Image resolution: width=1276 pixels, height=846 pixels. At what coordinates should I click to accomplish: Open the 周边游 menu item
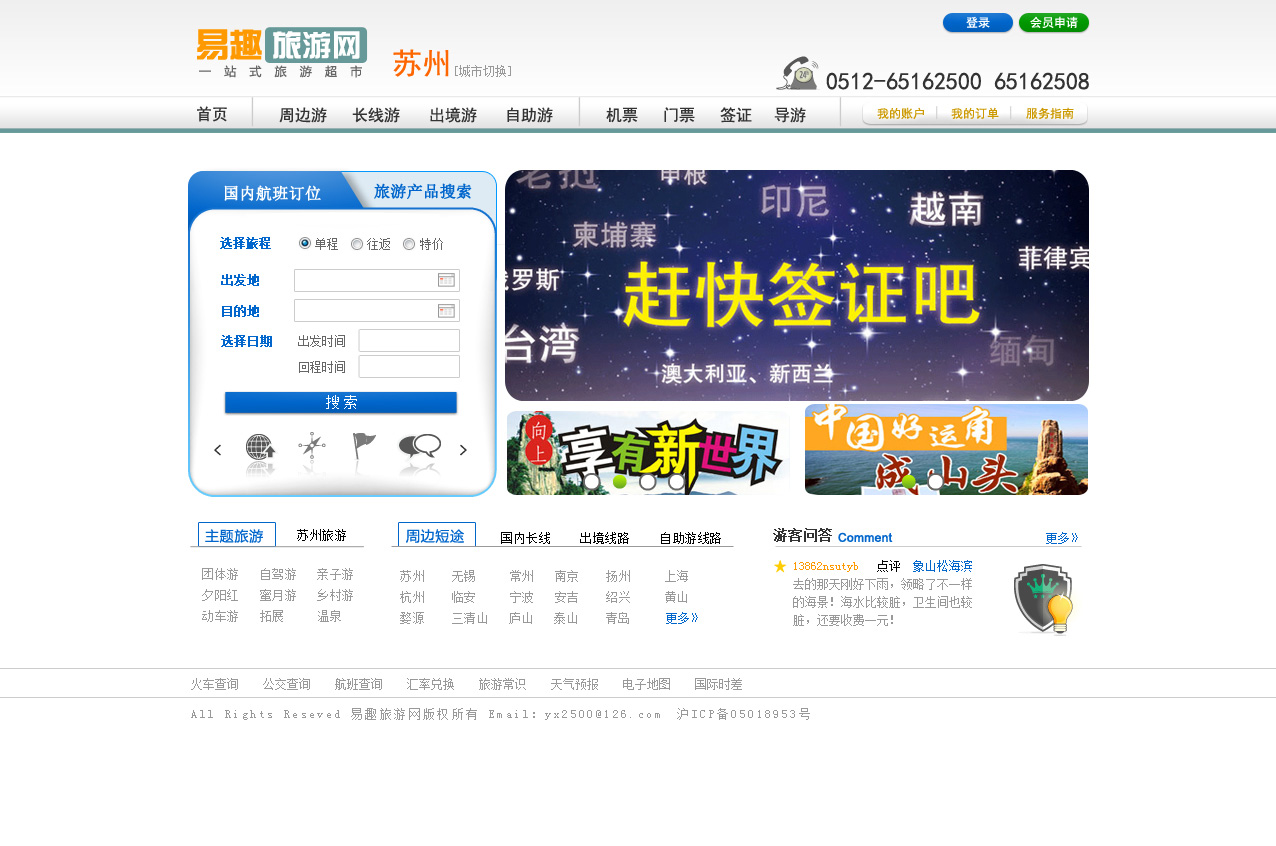303,115
